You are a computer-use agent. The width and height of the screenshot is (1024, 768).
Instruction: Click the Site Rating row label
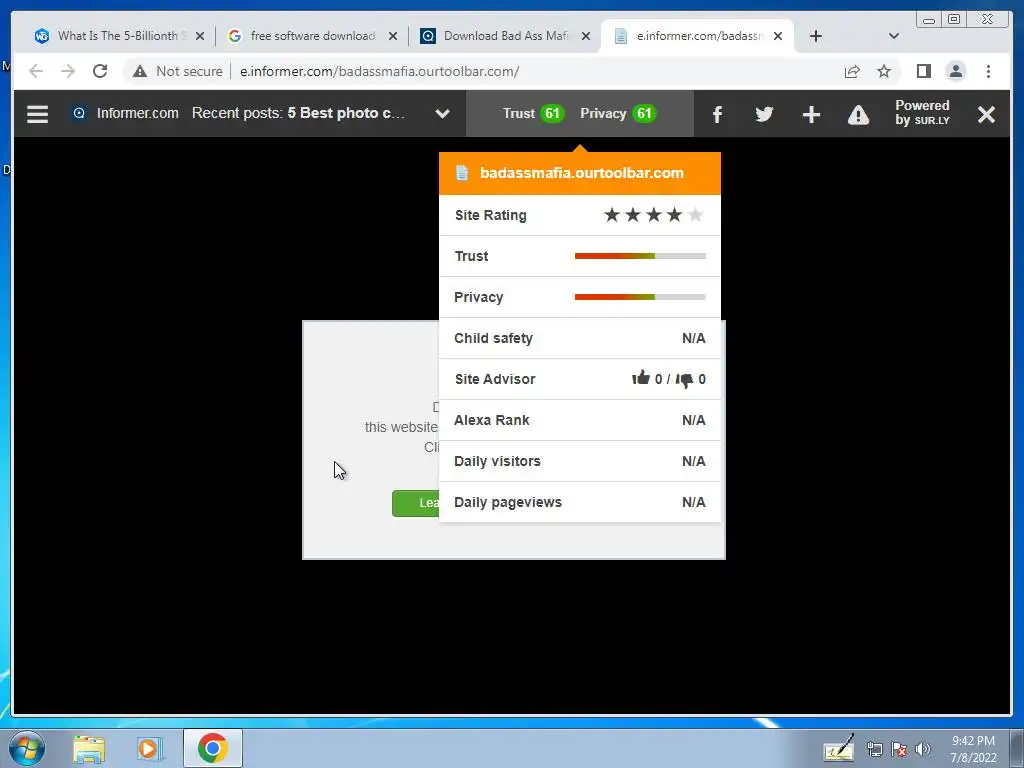coord(490,215)
